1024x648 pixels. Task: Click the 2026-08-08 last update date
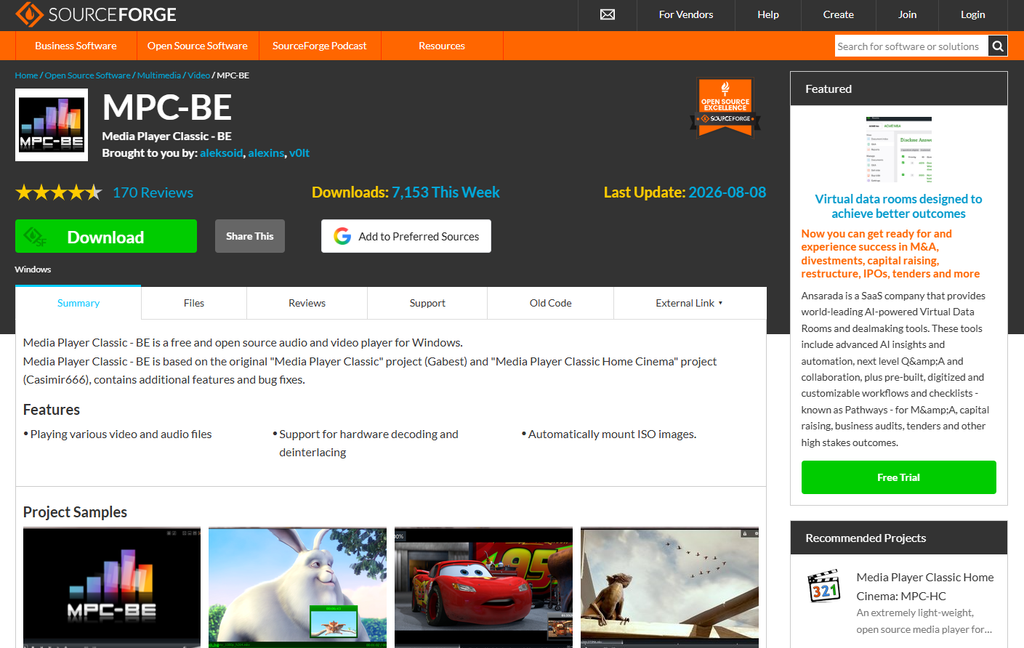point(727,192)
